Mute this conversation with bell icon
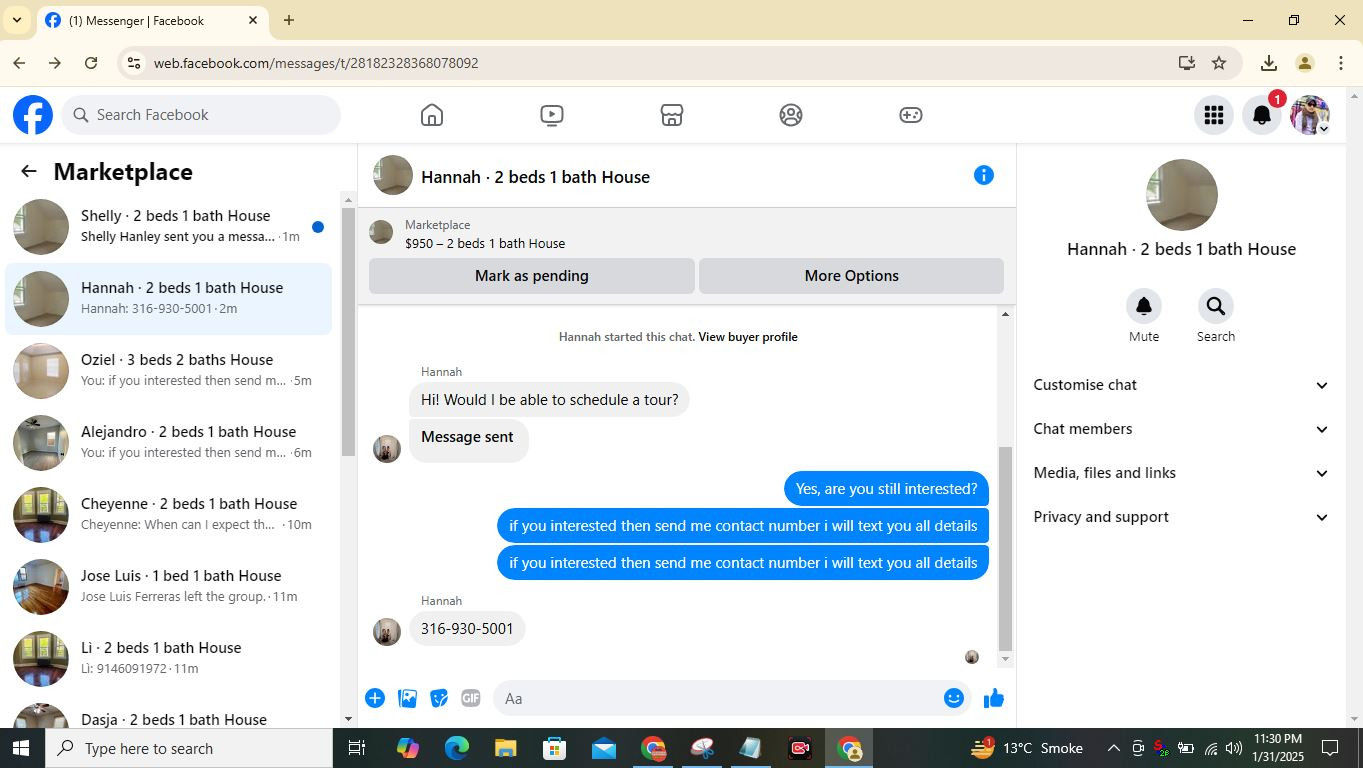This screenshot has width=1363, height=768. pos(1144,306)
